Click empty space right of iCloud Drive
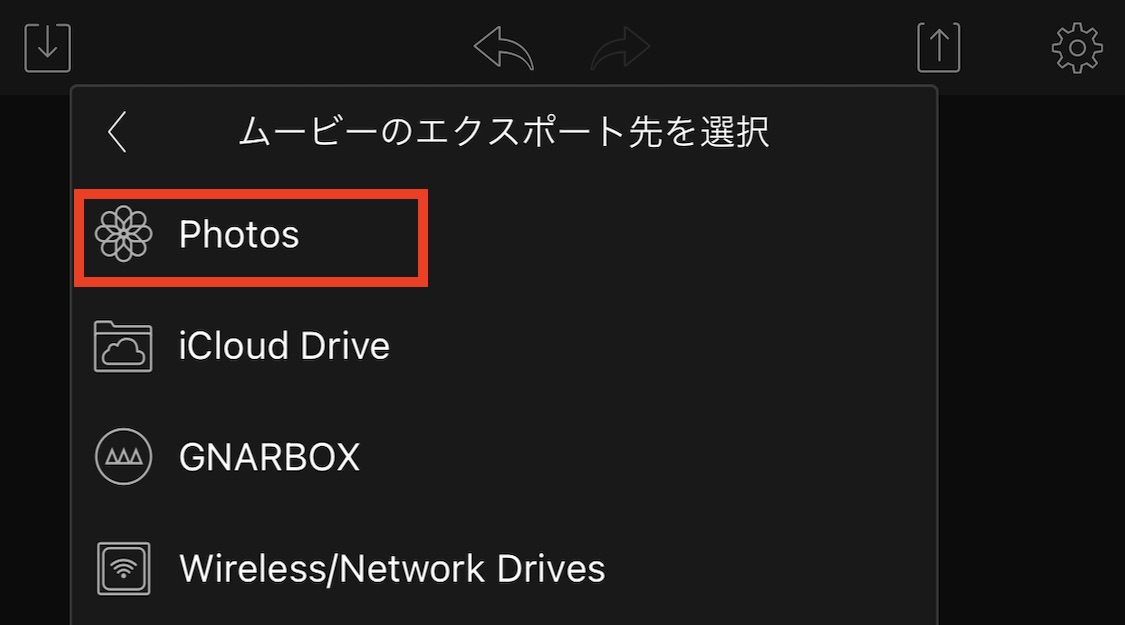The width and height of the screenshot is (1125, 625). click(x=660, y=347)
